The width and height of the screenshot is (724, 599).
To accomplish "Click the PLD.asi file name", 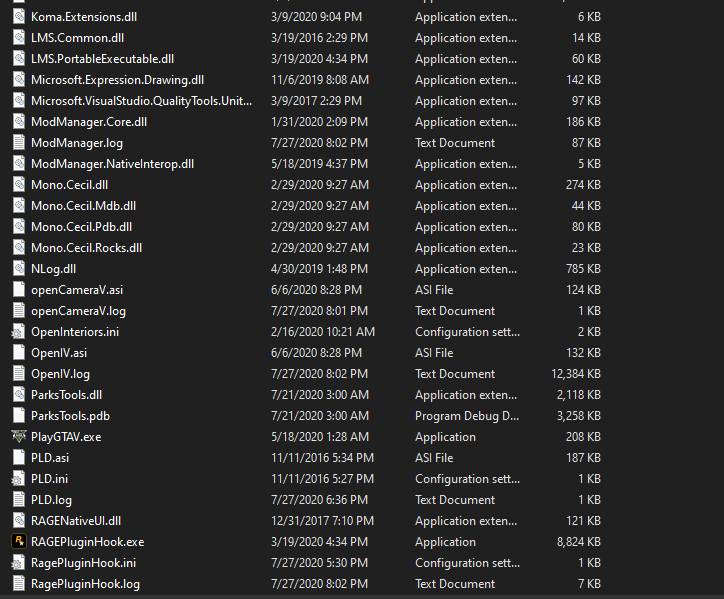I will click(x=50, y=458).
